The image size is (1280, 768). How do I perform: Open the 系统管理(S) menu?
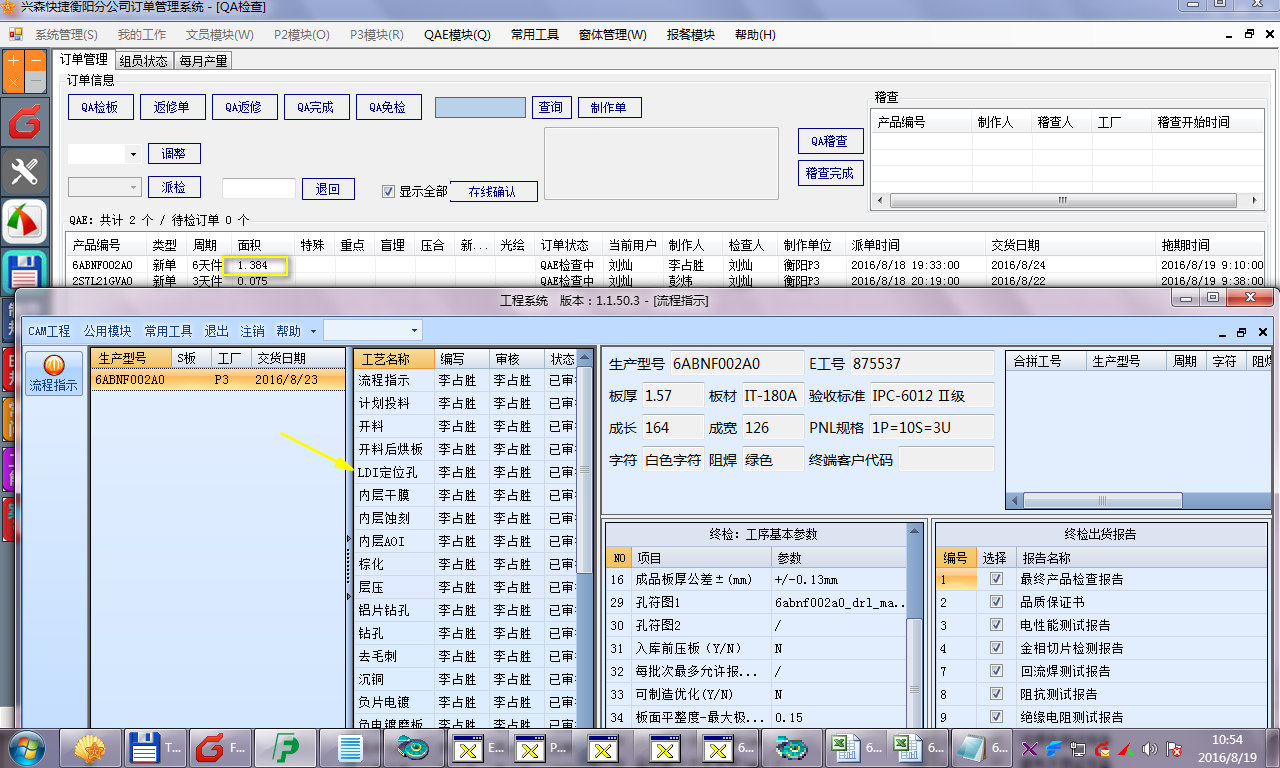[65, 35]
